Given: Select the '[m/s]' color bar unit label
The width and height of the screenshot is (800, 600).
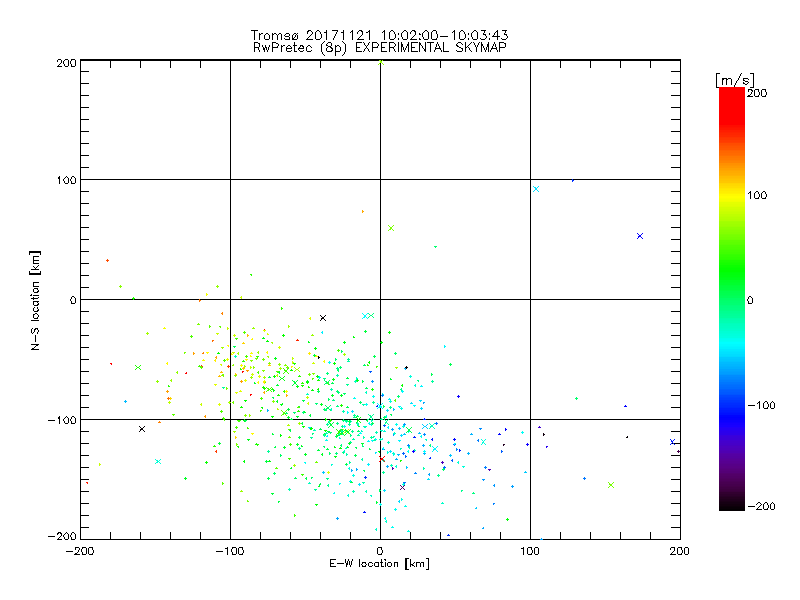Looking at the screenshot, I should [x=735, y=80].
